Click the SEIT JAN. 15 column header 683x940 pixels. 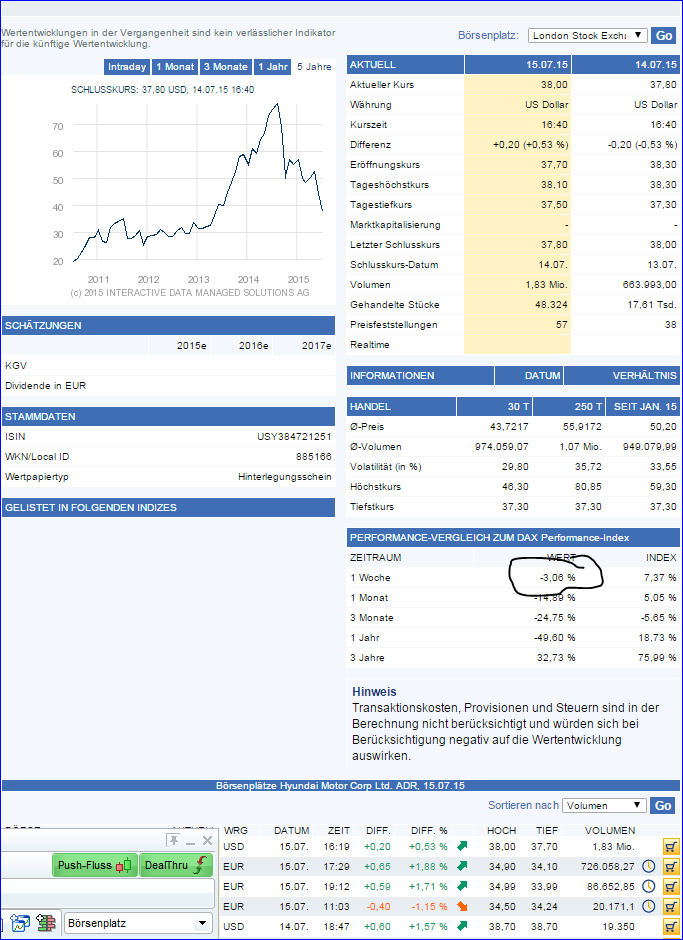[643, 406]
